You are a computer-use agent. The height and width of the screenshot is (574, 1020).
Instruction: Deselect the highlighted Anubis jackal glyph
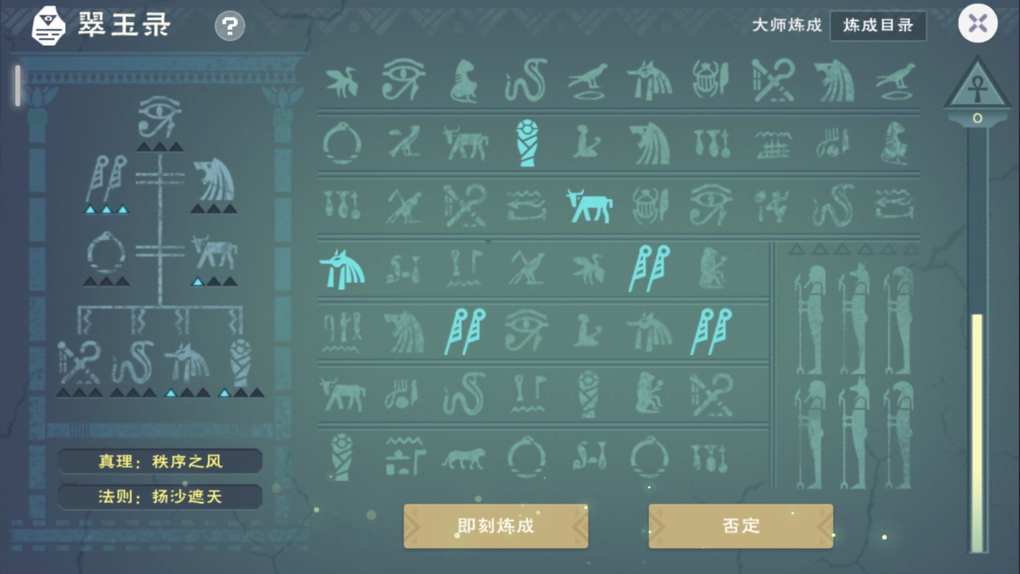(342, 268)
